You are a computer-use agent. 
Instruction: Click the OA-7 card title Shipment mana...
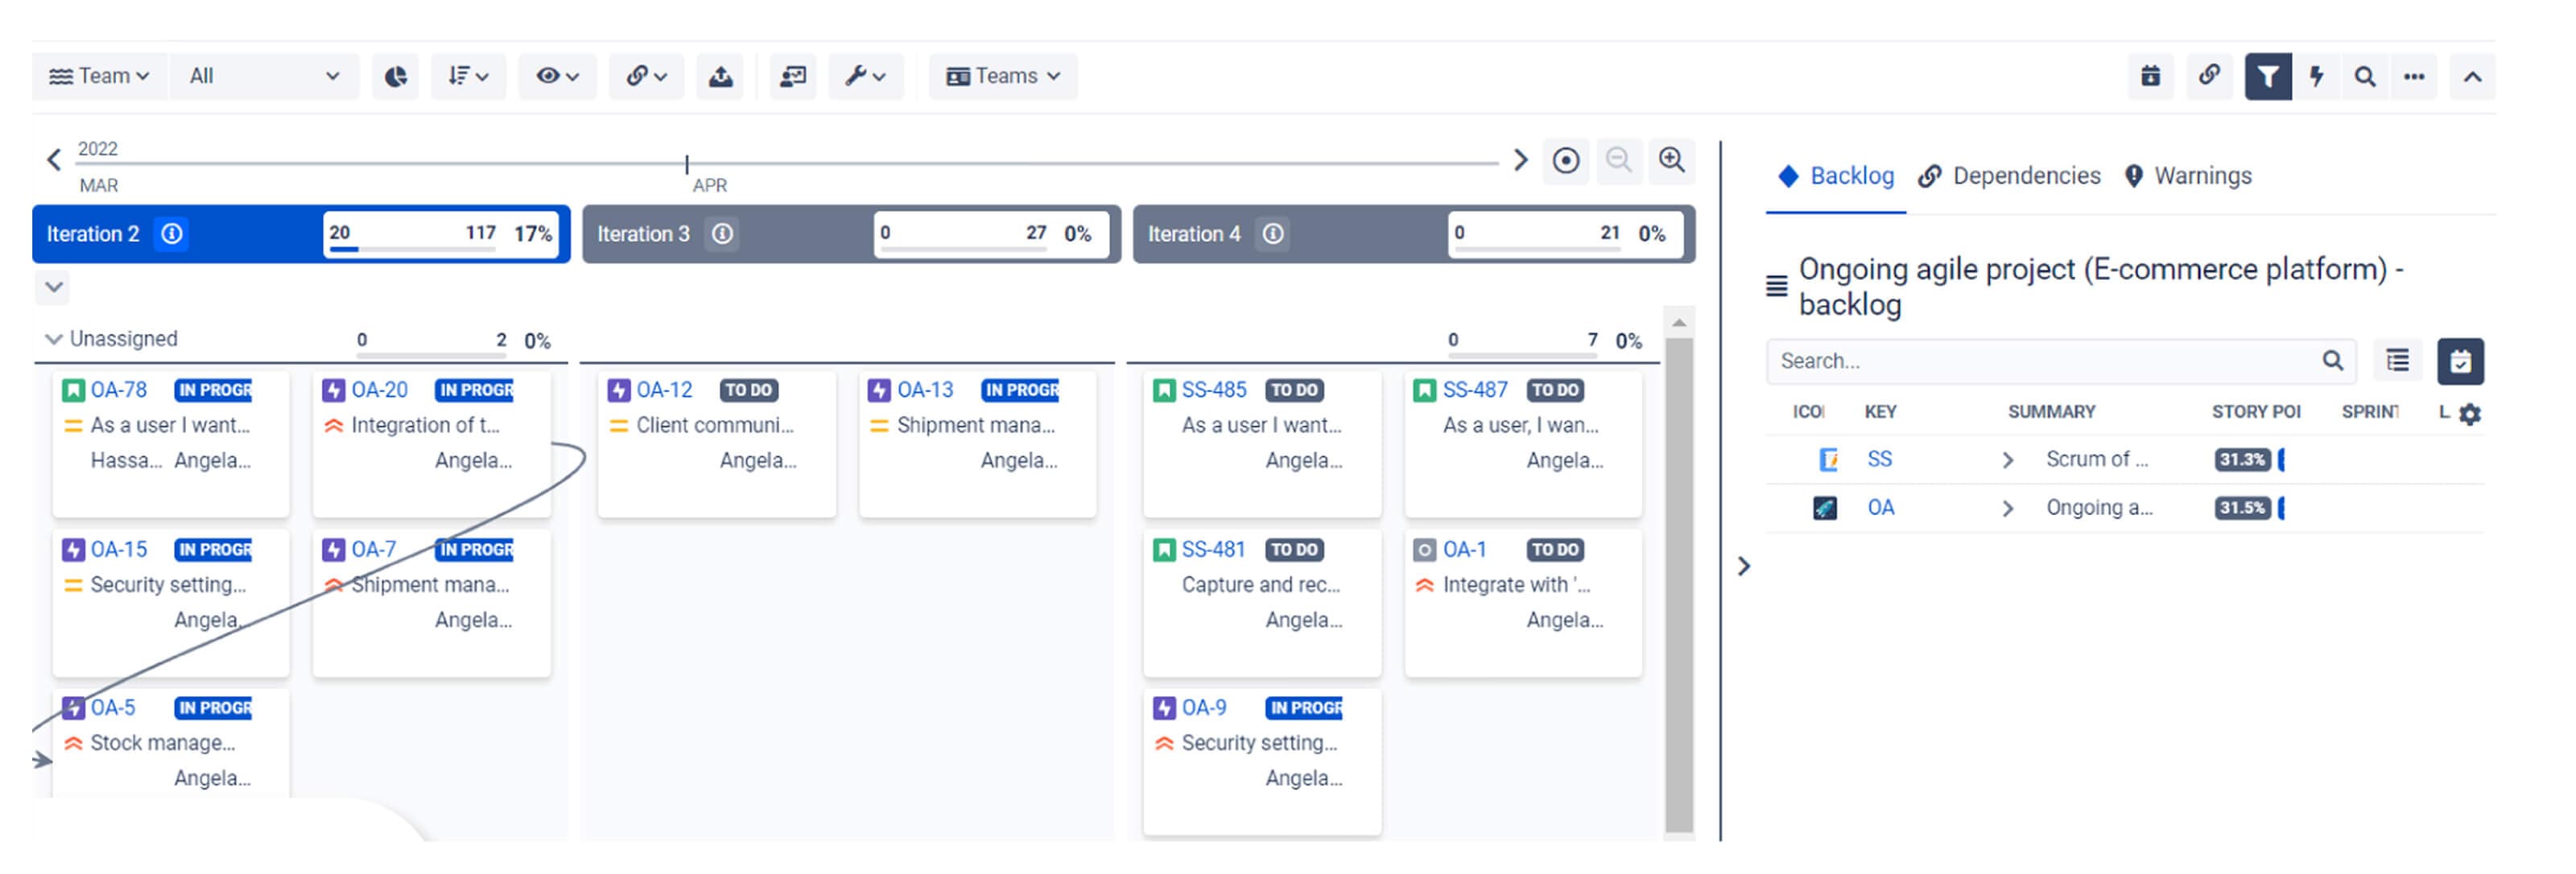coord(430,585)
